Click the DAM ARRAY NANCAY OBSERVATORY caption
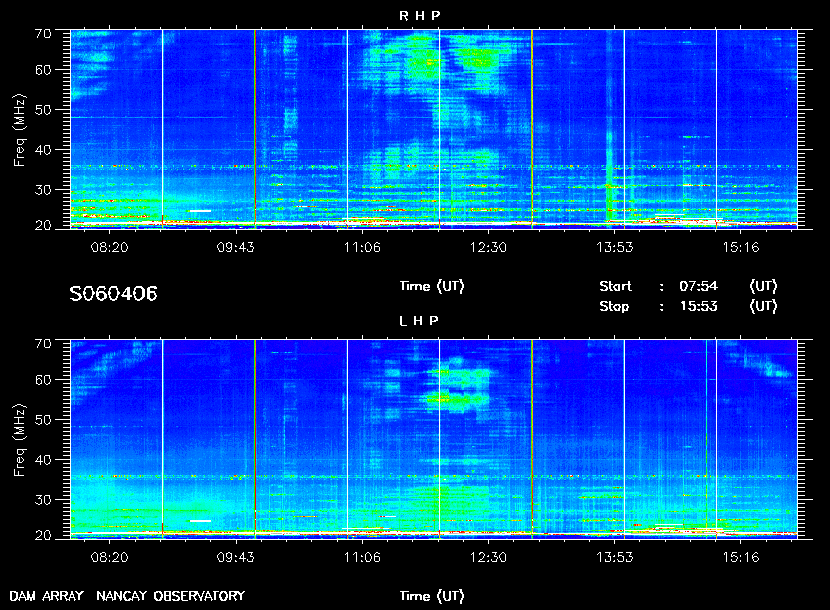The height and width of the screenshot is (610, 830). point(127,596)
